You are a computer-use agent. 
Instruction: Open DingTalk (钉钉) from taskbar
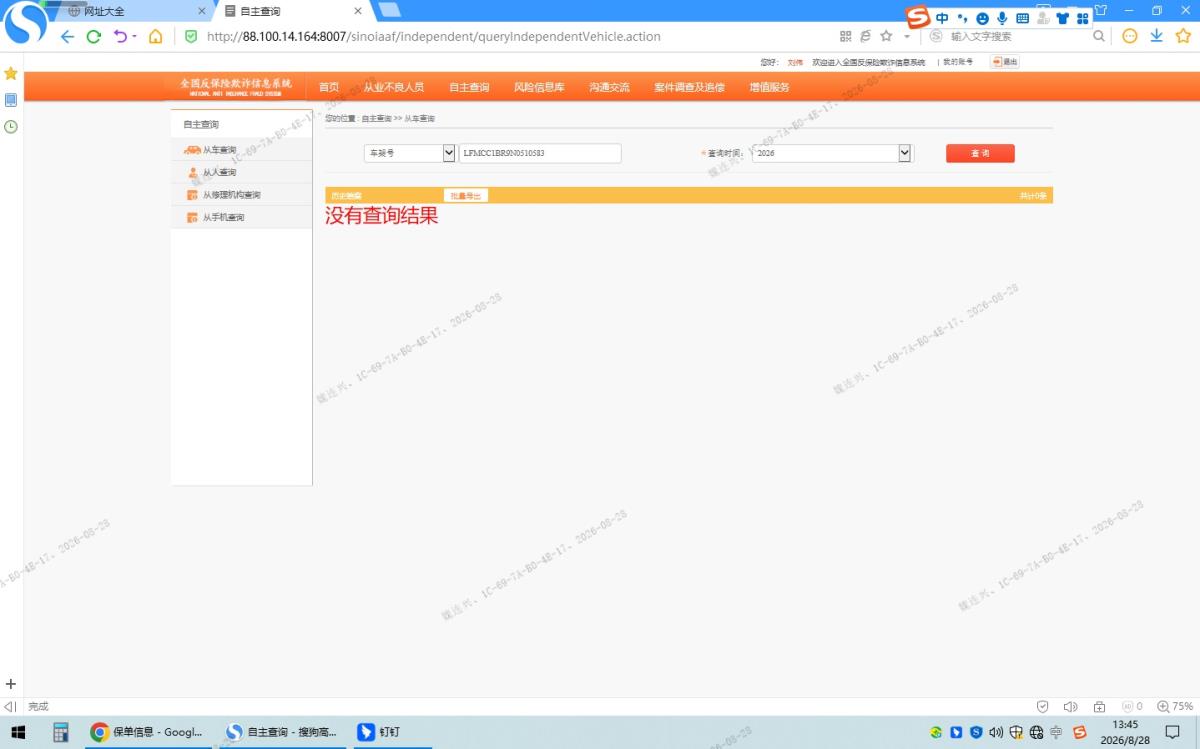[x=390, y=732]
